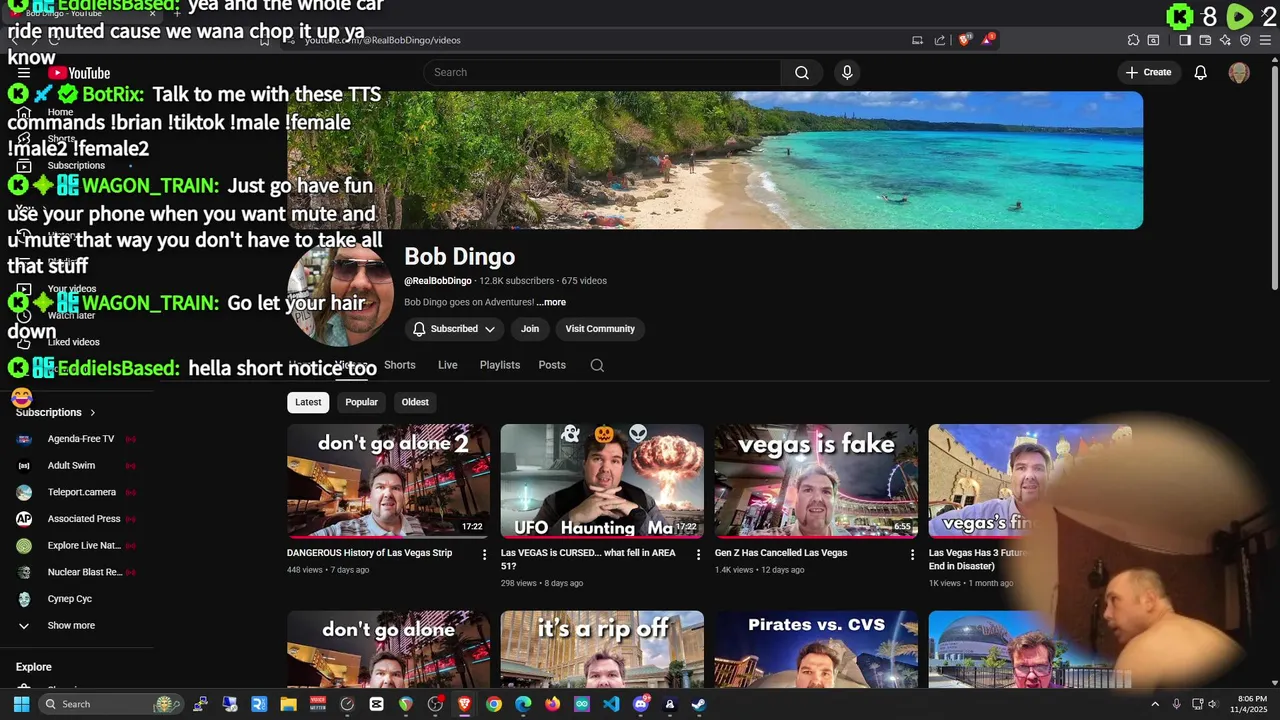Play the 'Pirates vs. CVS' thumbnail

[816, 649]
